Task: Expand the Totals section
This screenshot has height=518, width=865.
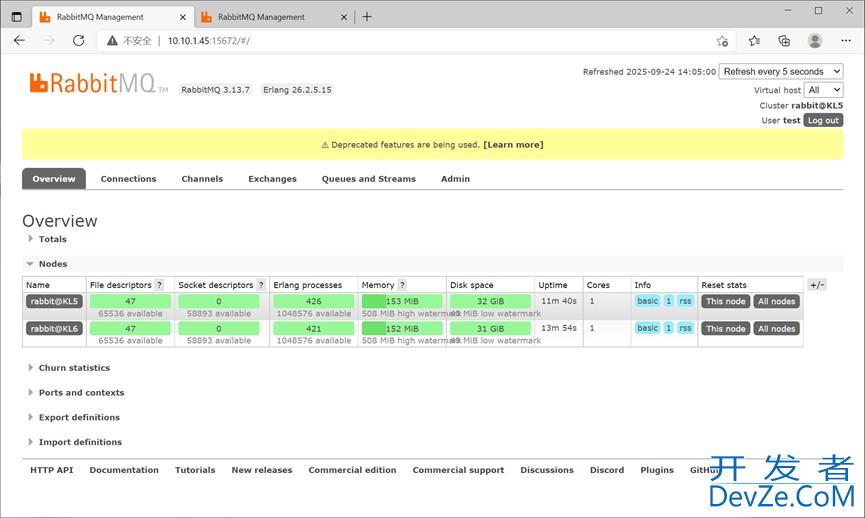Action: [52, 239]
